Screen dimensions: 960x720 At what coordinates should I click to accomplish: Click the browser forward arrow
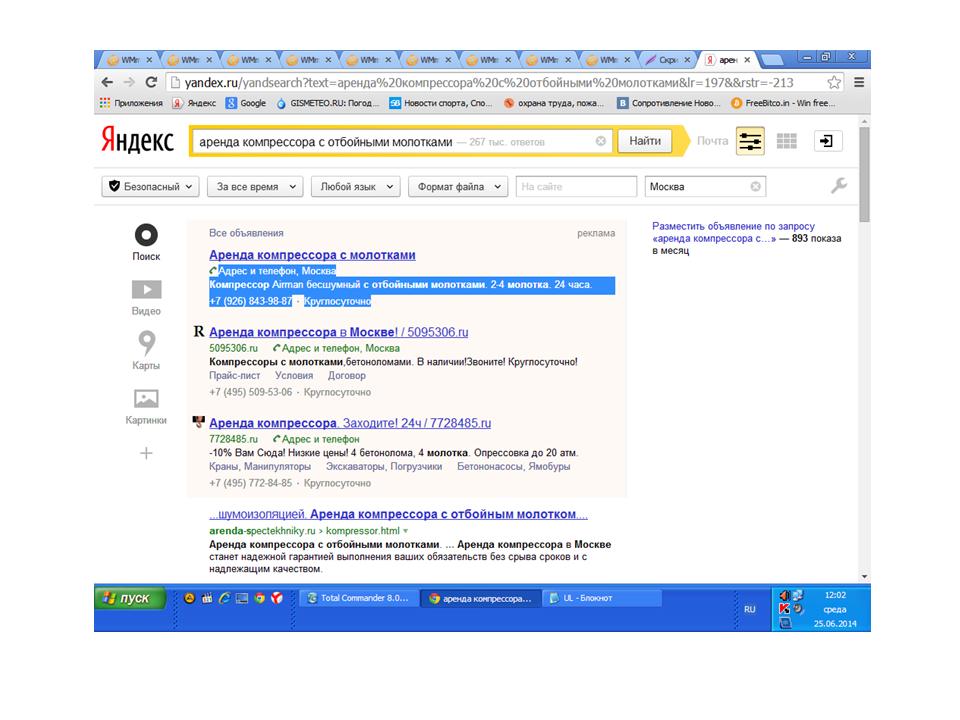129,82
